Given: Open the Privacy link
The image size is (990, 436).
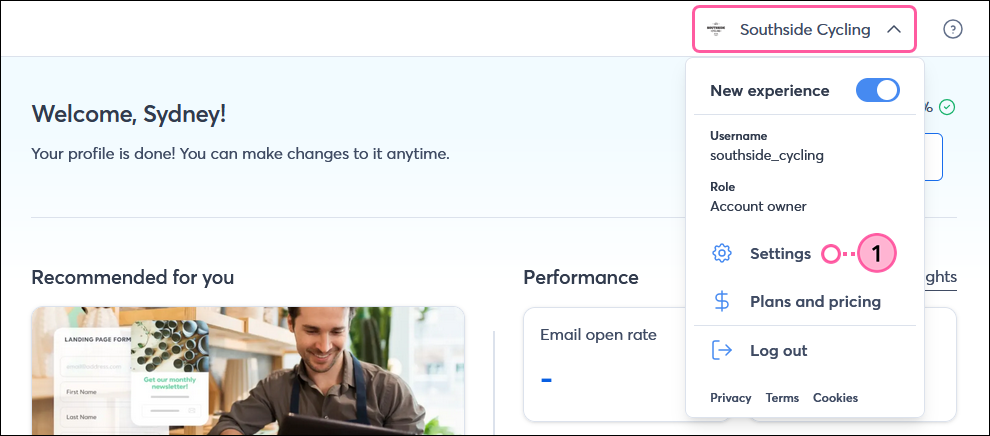Looking at the screenshot, I should [x=731, y=398].
